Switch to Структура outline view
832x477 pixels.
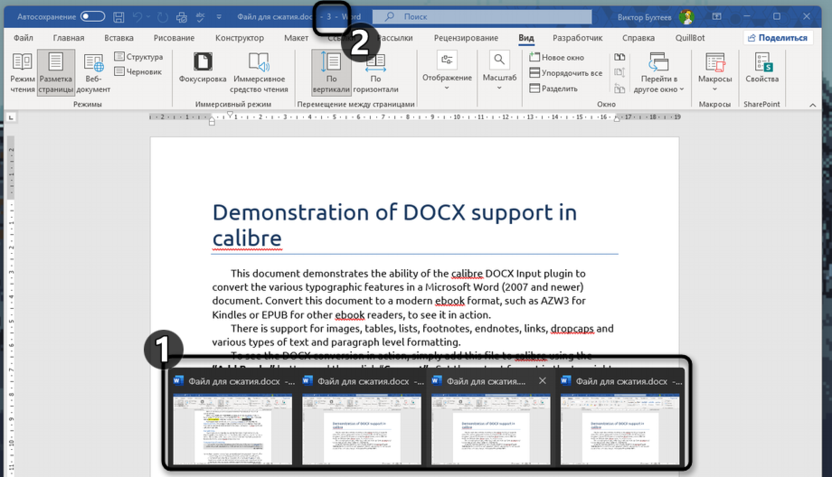point(139,57)
